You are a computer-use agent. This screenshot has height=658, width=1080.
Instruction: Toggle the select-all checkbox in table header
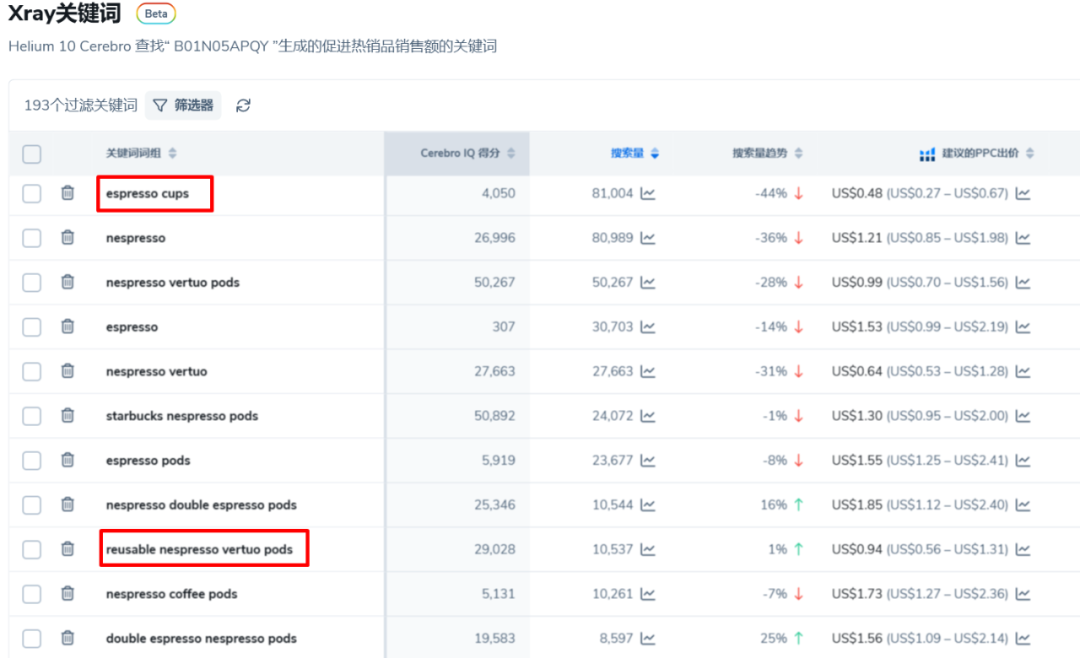pyautogui.click(x=32, y=154)
